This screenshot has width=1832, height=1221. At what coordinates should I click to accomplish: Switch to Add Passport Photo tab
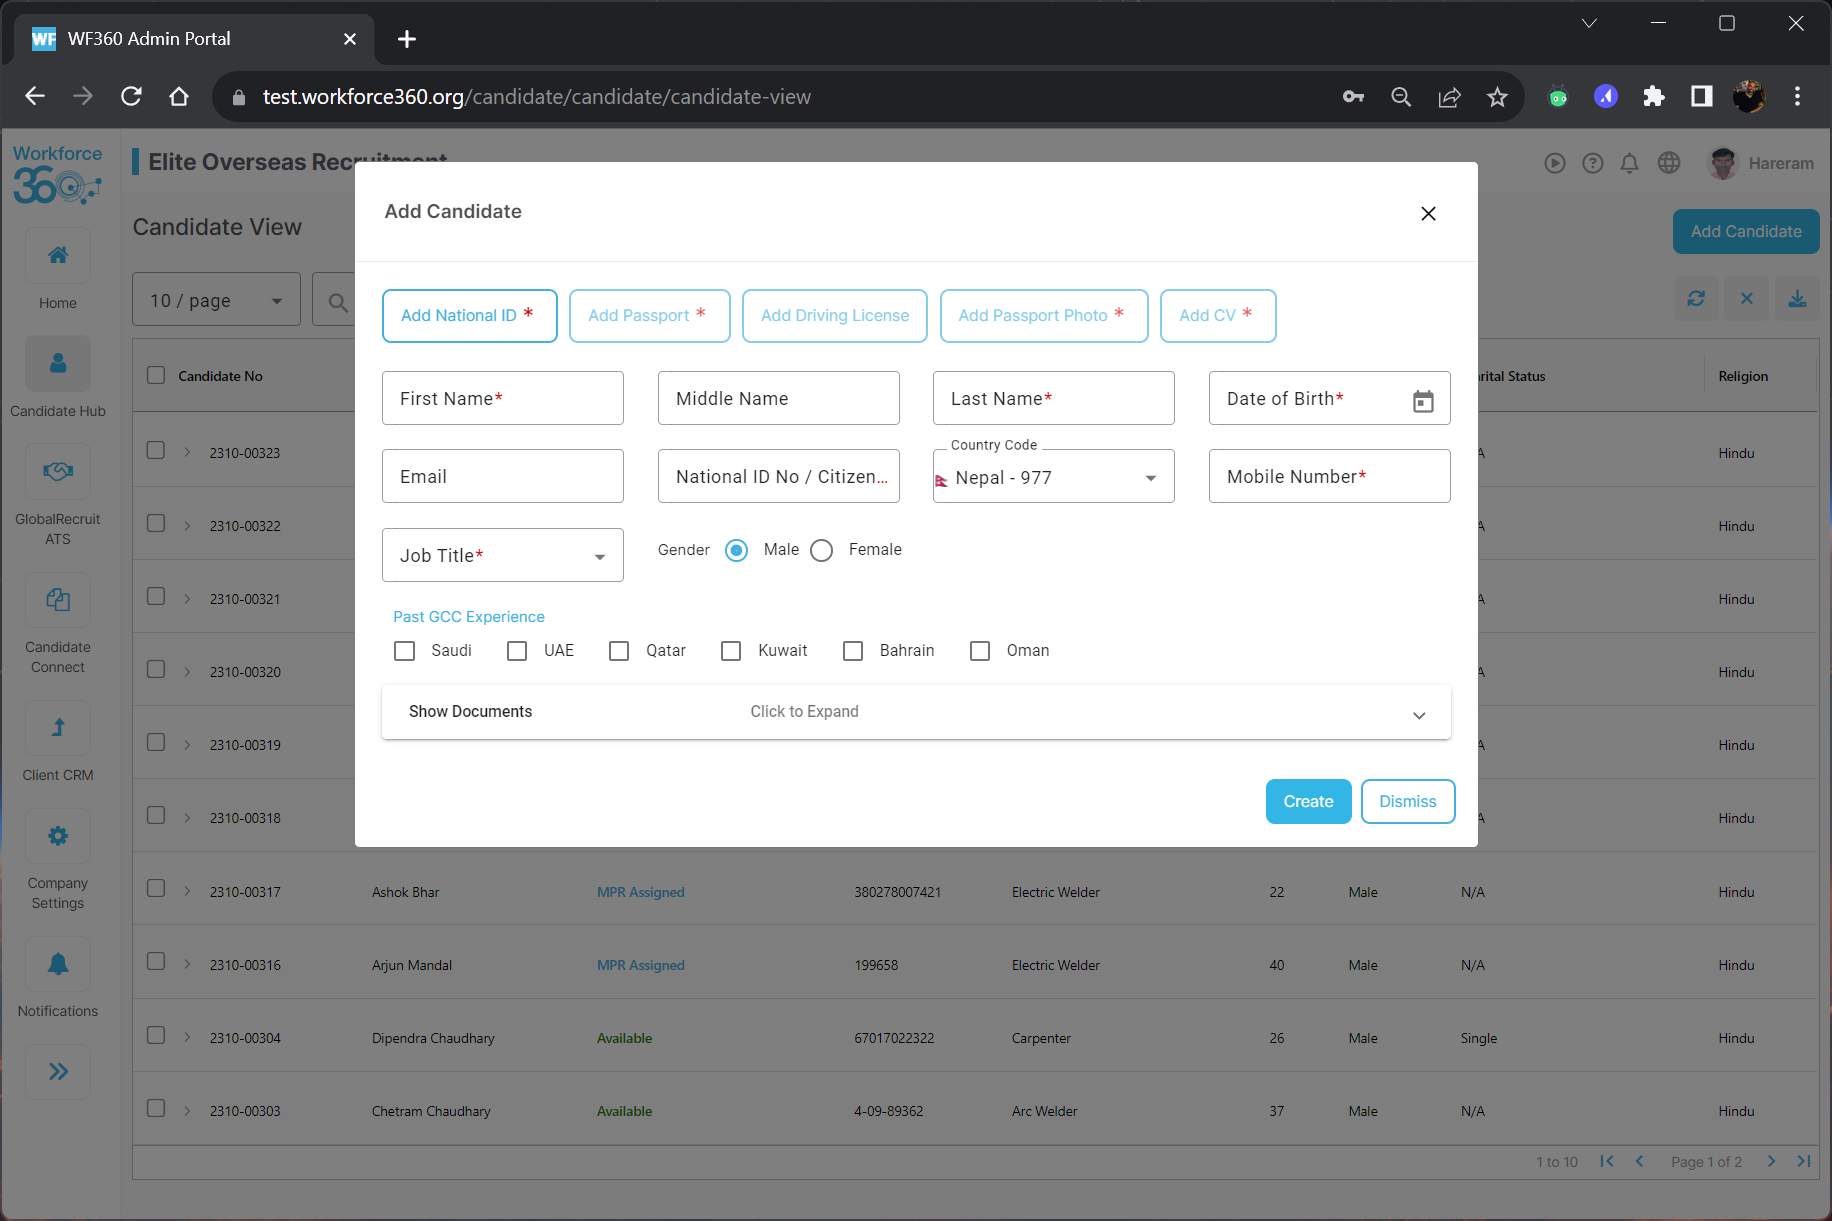(1043, 316)
